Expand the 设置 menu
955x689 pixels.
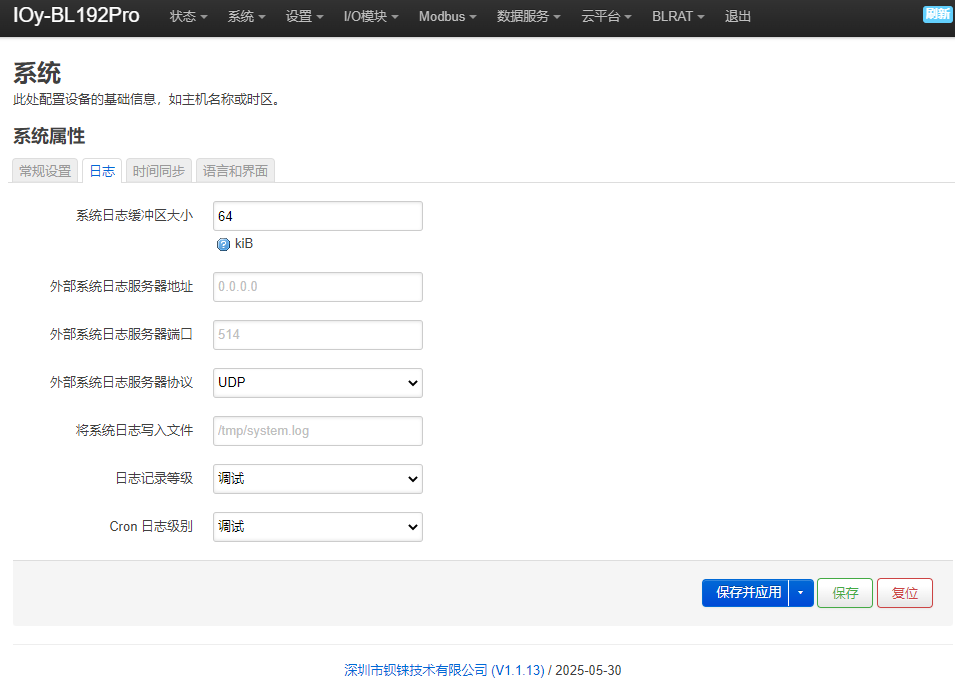tap(305, 16)
